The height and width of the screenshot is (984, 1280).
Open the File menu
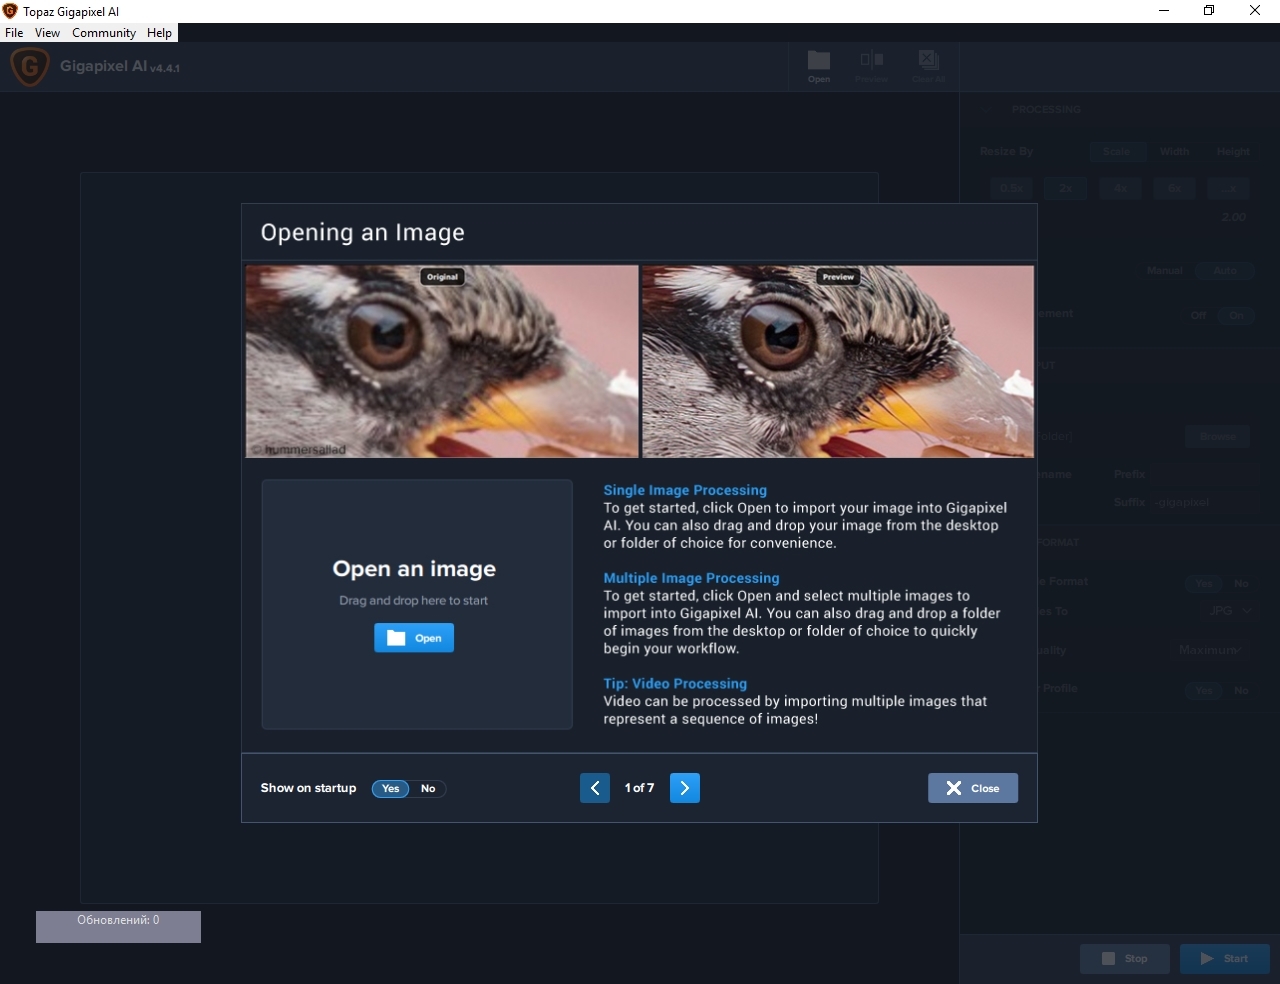14,33
